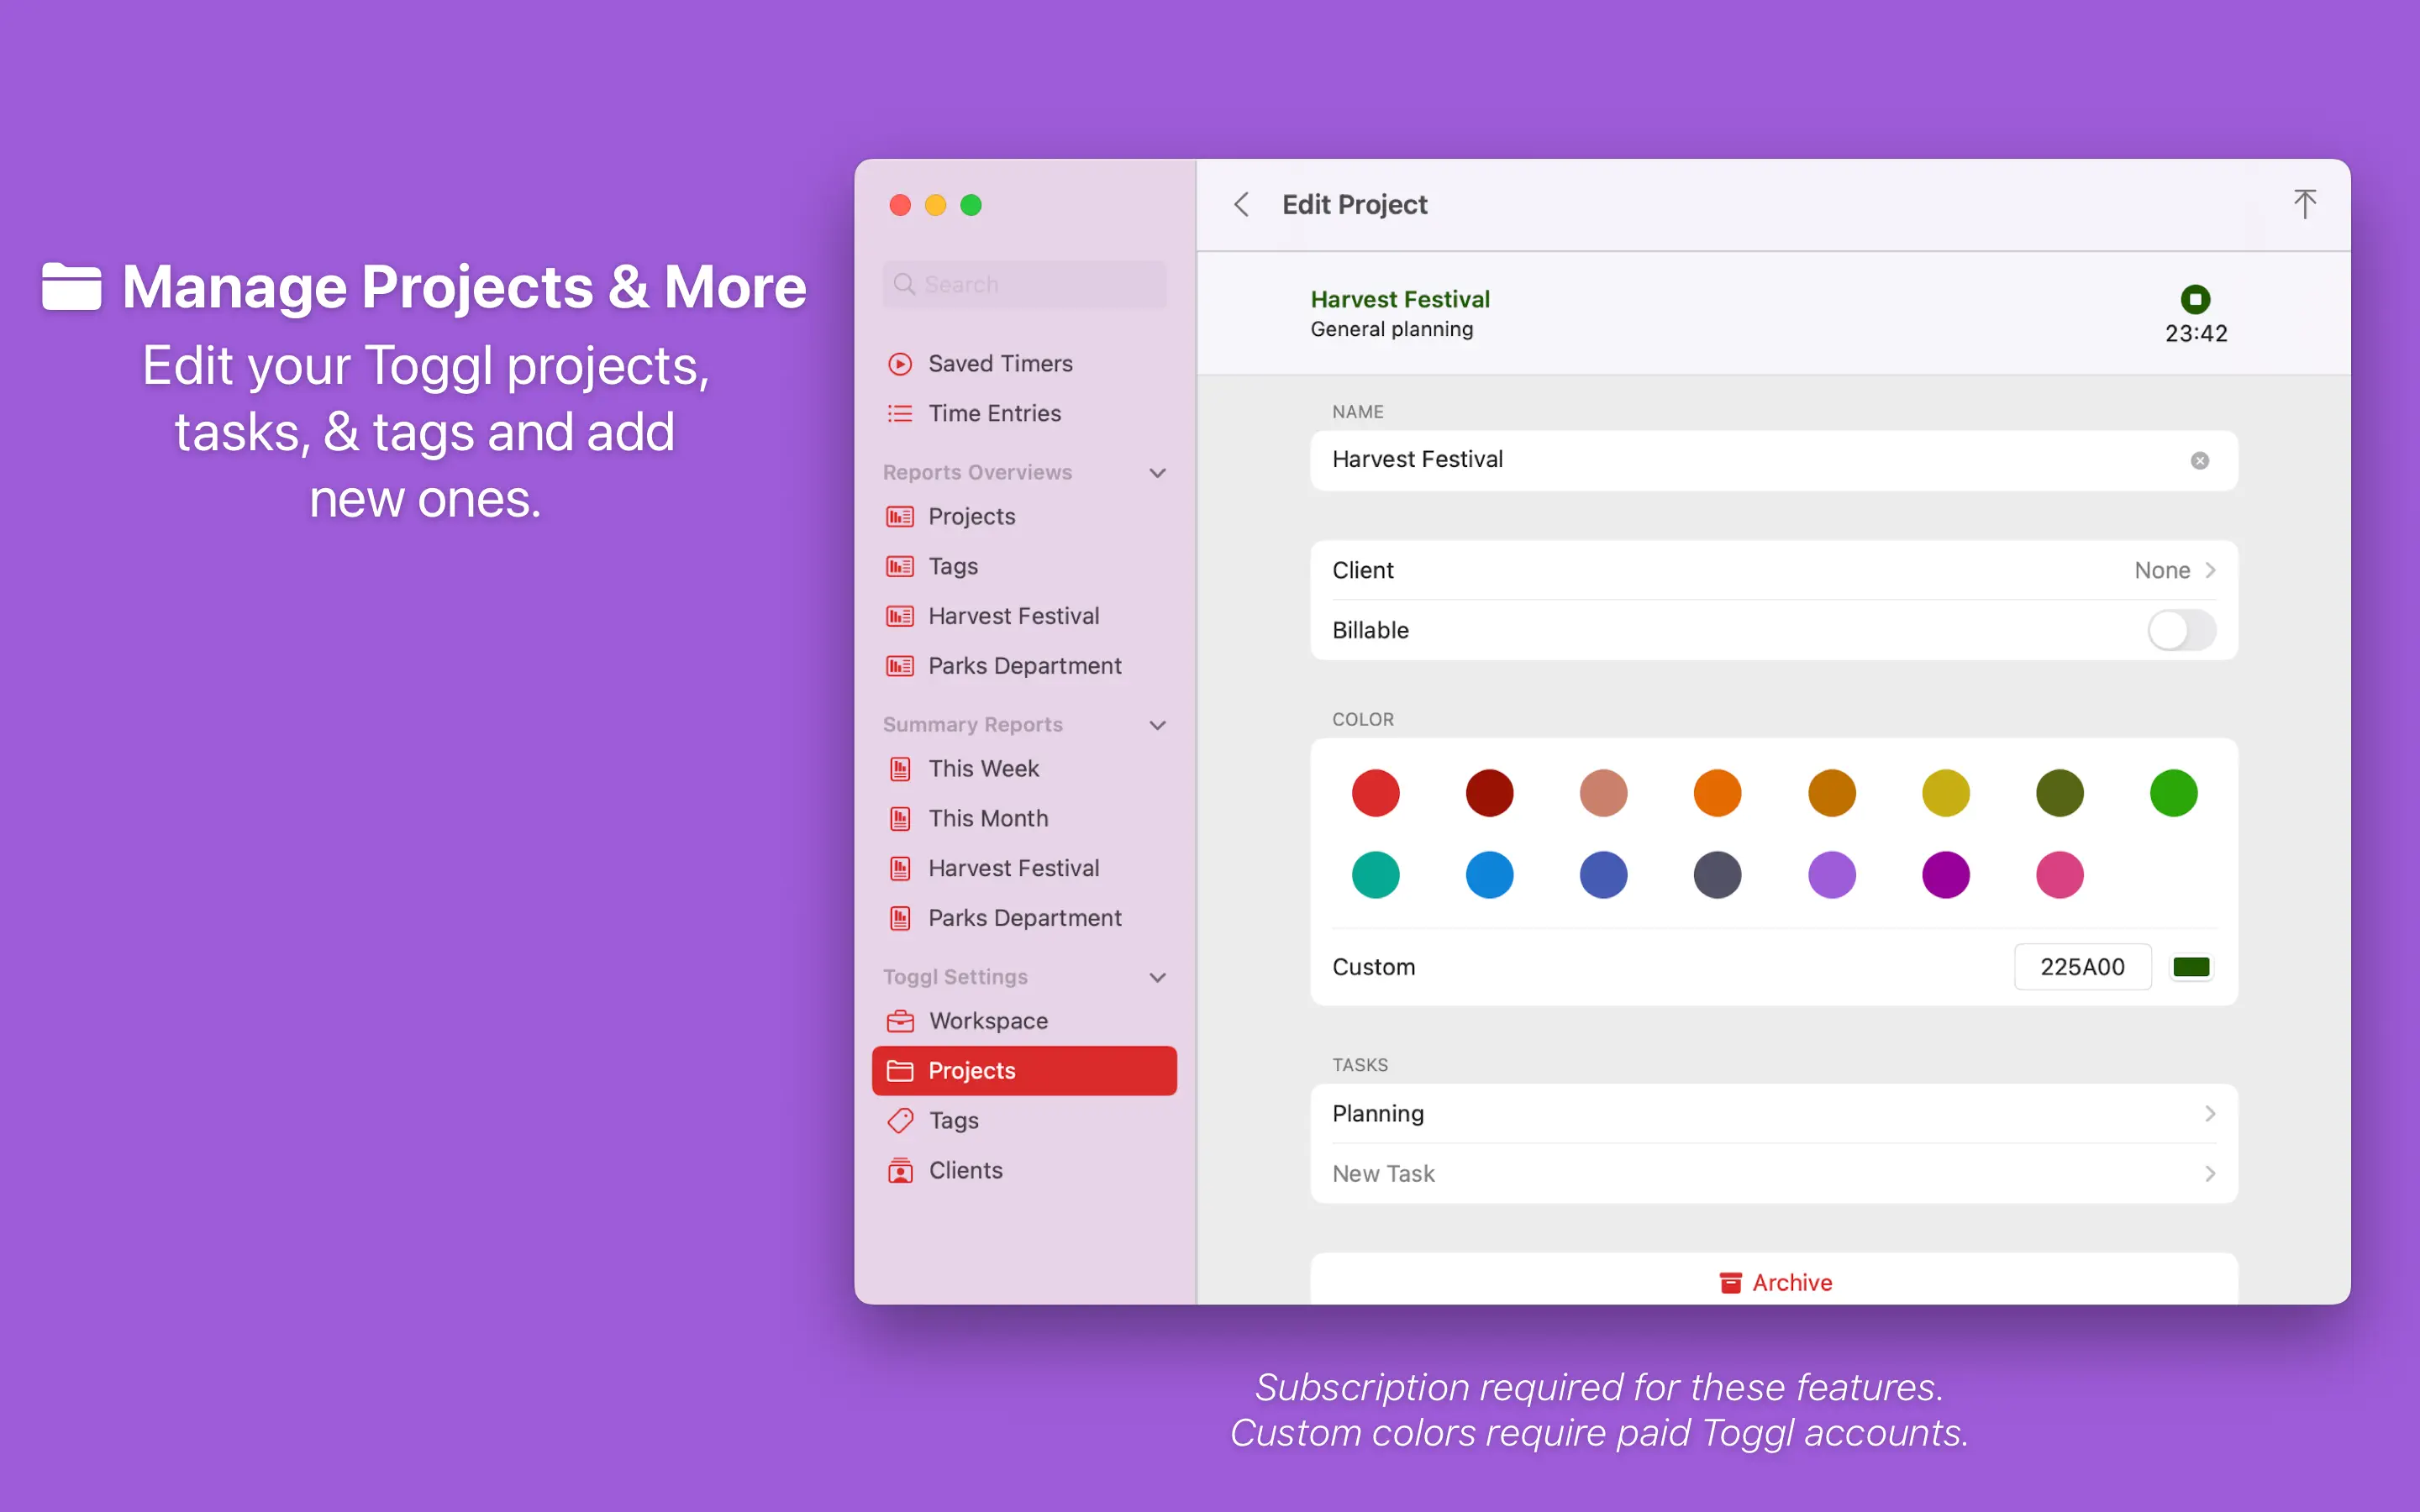Click the upload arrow icon in header
2420x1512 pixels.
(x=2304, y=204)
